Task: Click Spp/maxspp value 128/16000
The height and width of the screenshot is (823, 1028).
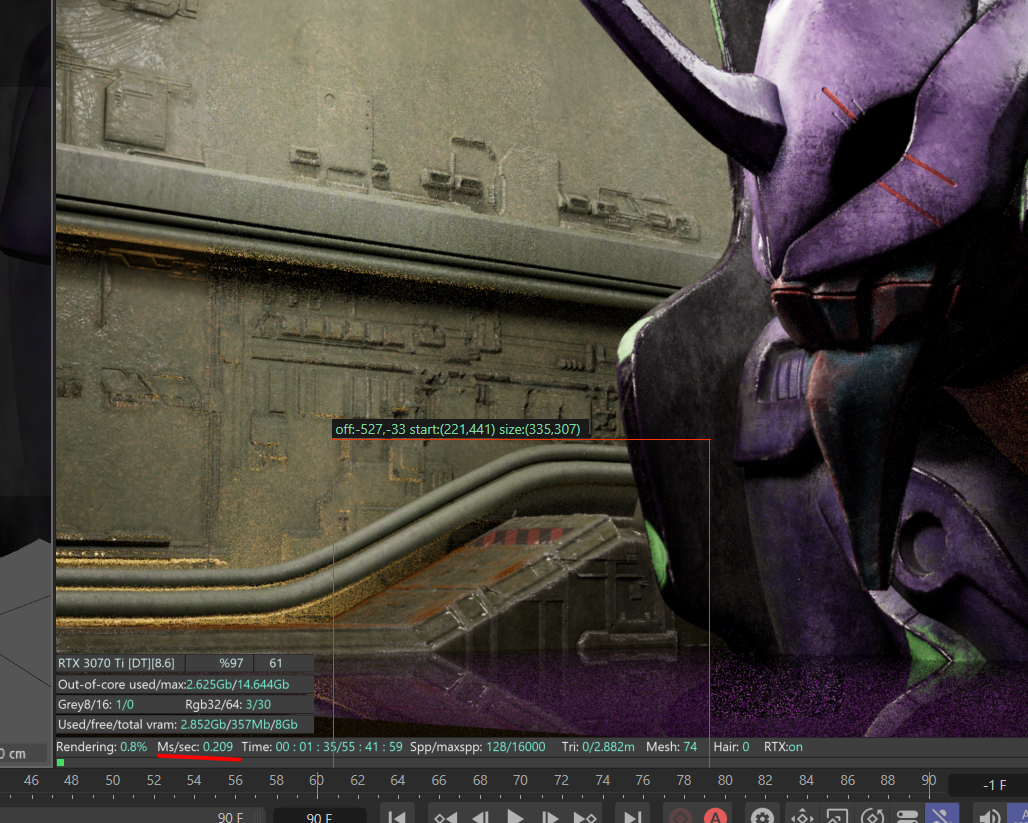Action: click(x=515, y=747)
